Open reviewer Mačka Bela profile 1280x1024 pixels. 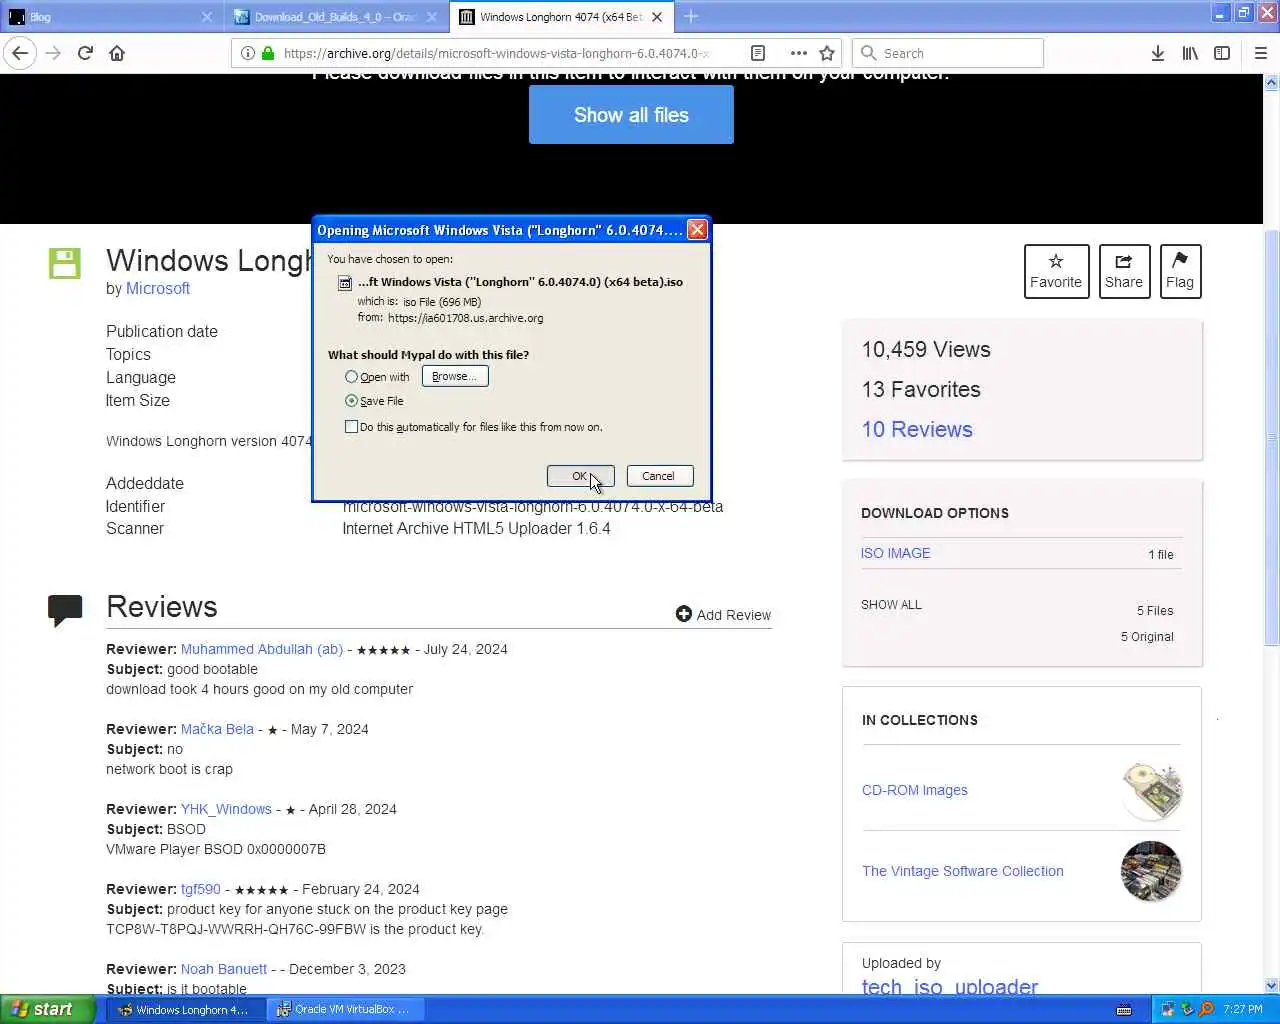click(x=217, y=729)
